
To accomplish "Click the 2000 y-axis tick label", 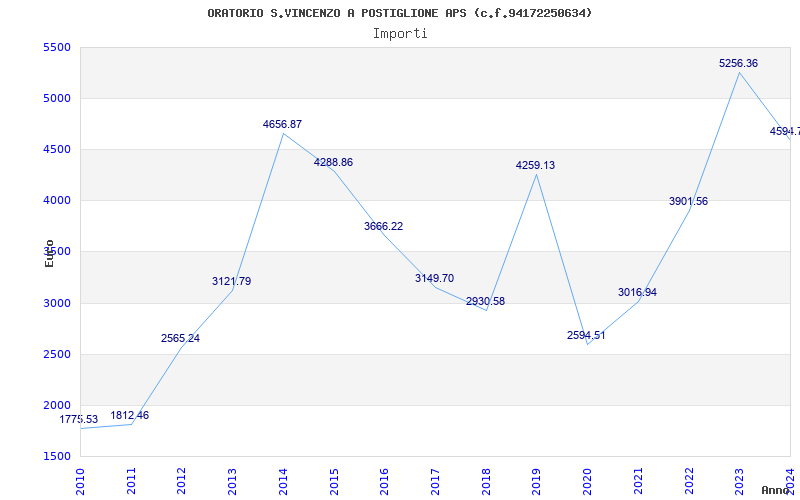I will (56, 405).
